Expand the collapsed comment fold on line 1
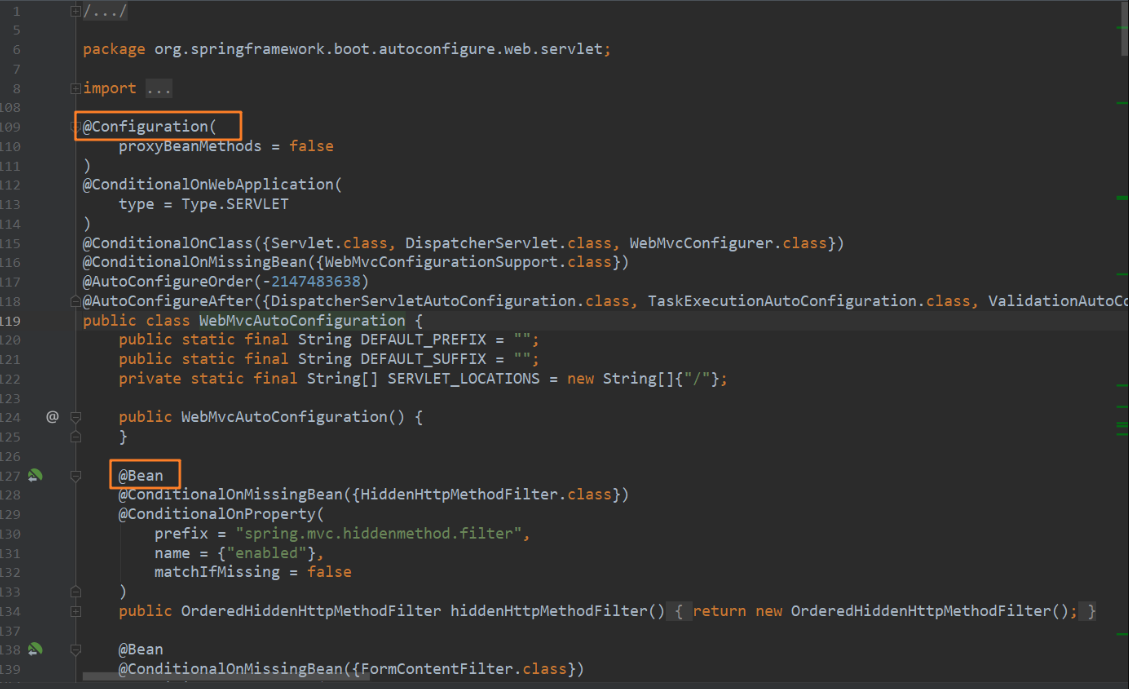The image size is (1129, 689). (76, 11)
